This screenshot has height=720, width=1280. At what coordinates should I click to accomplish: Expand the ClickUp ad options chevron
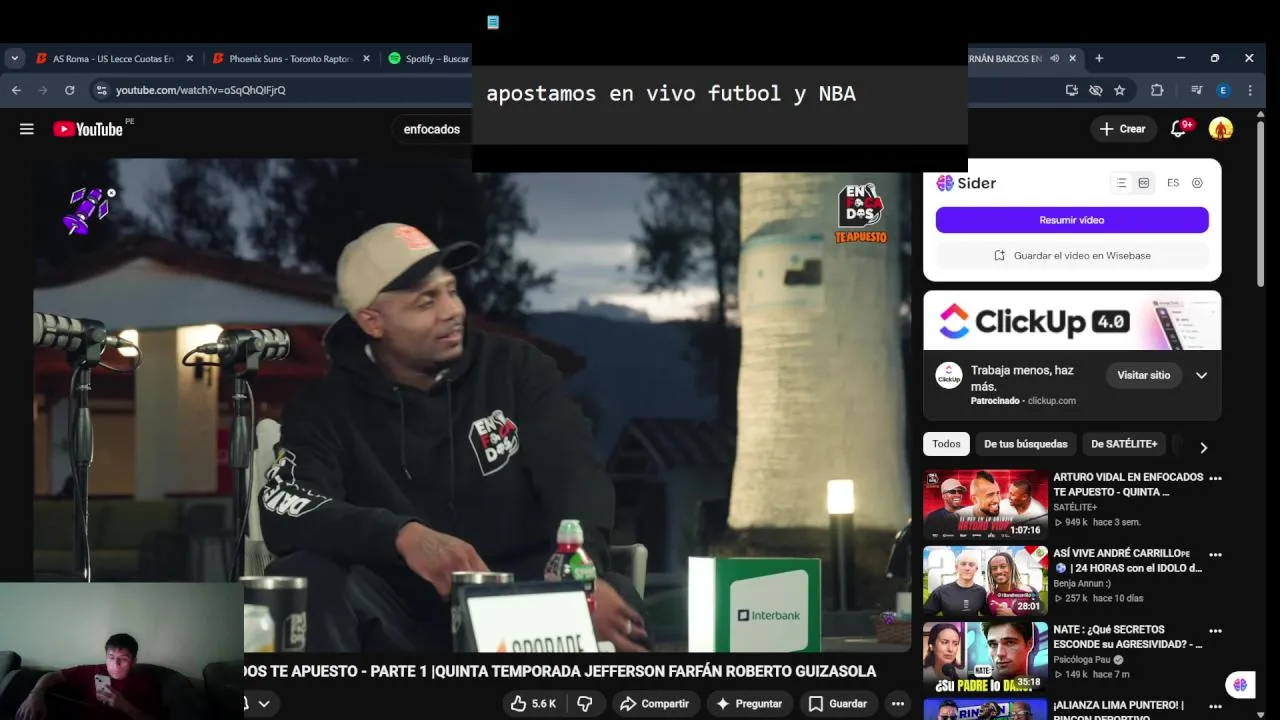tap(1201, 376)
